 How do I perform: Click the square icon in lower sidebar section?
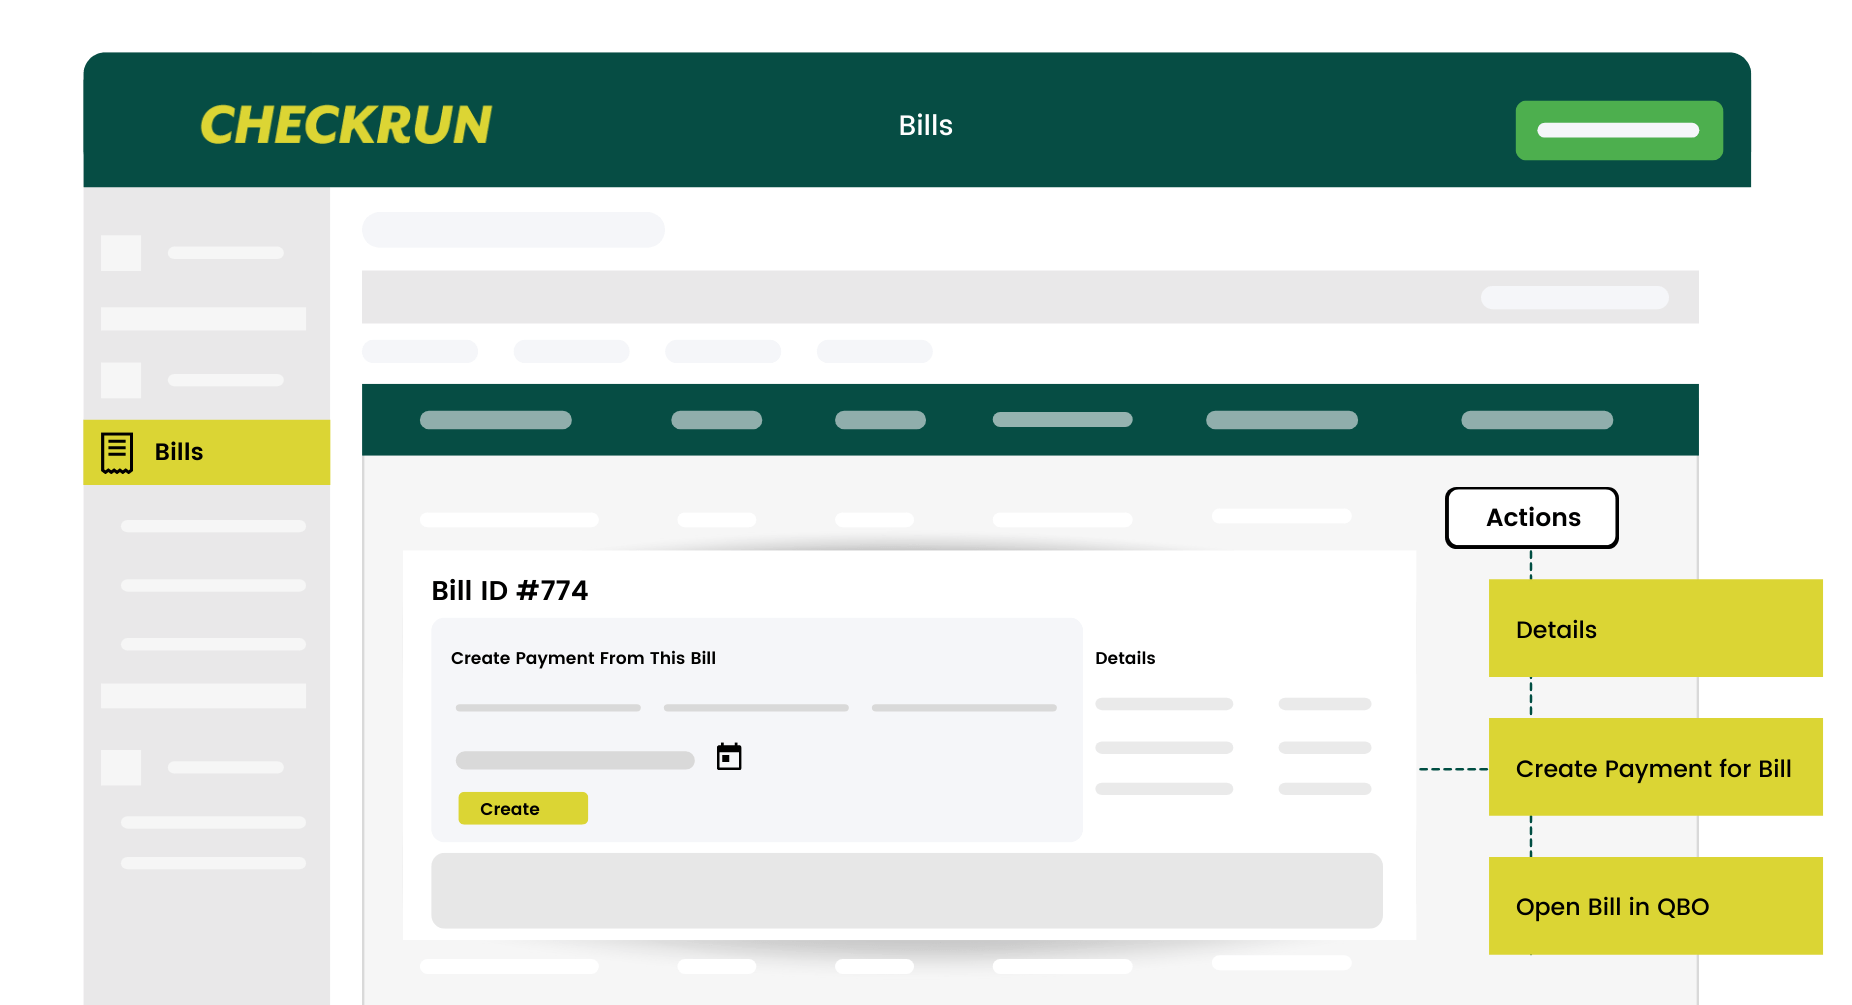pos(120,767)
